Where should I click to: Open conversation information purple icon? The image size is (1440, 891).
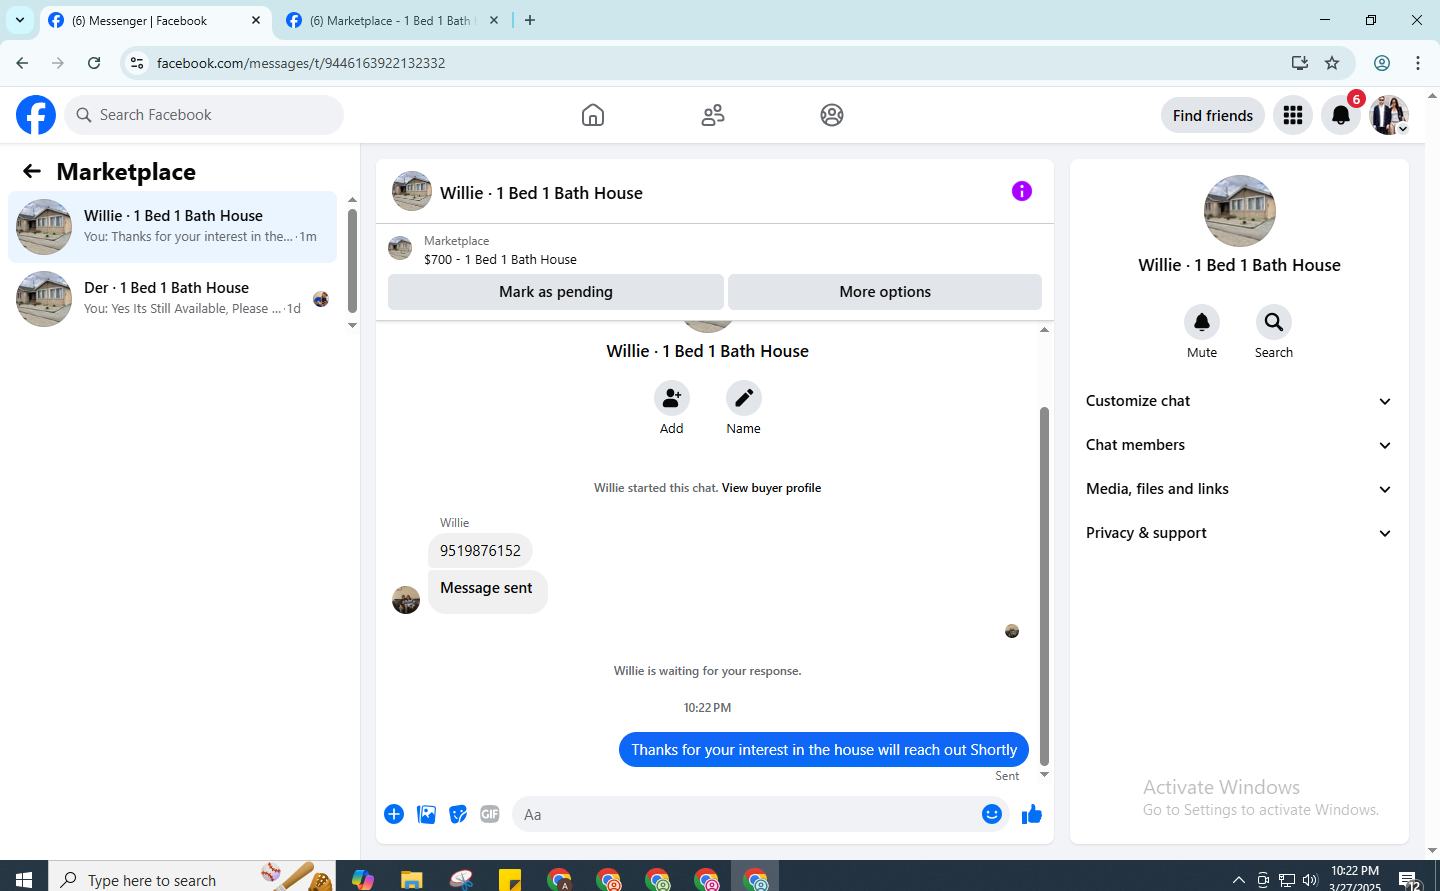pos(1022,191)
